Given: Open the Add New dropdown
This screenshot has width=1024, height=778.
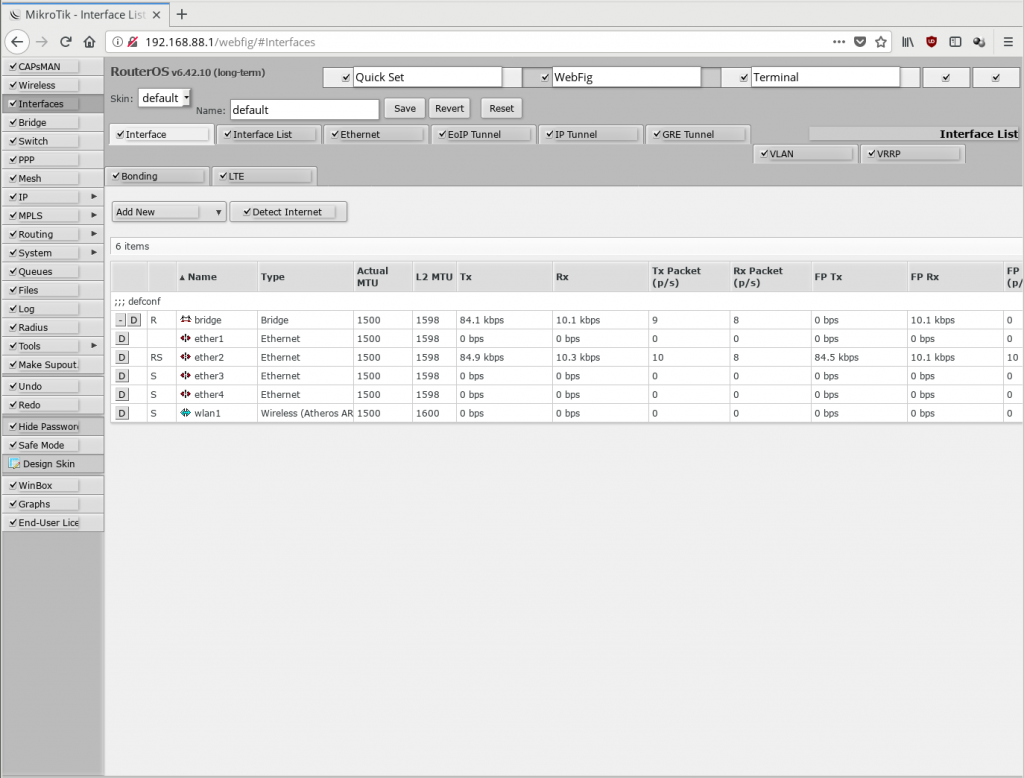Looking at the screenshot, I should [168, 212].
